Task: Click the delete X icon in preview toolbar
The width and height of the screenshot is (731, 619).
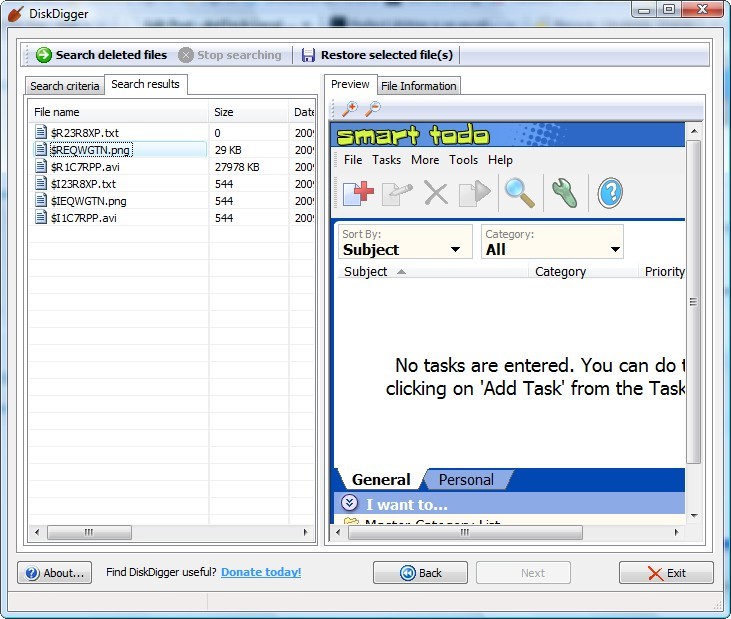Action: 436,193
